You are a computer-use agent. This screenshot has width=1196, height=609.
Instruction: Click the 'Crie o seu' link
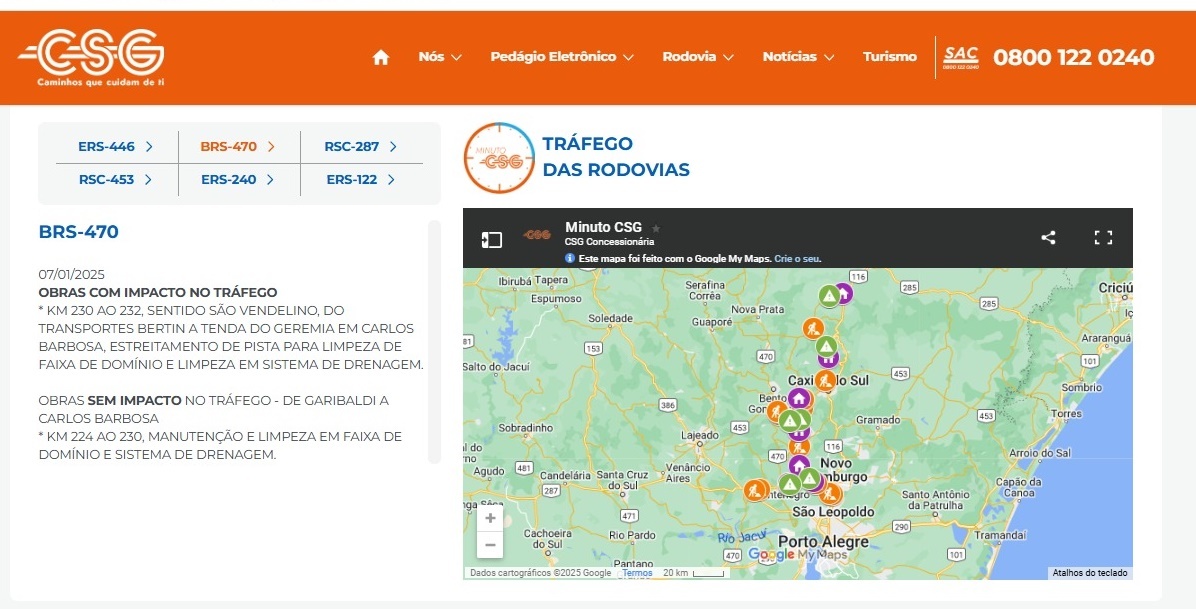(x=798, y=258)
